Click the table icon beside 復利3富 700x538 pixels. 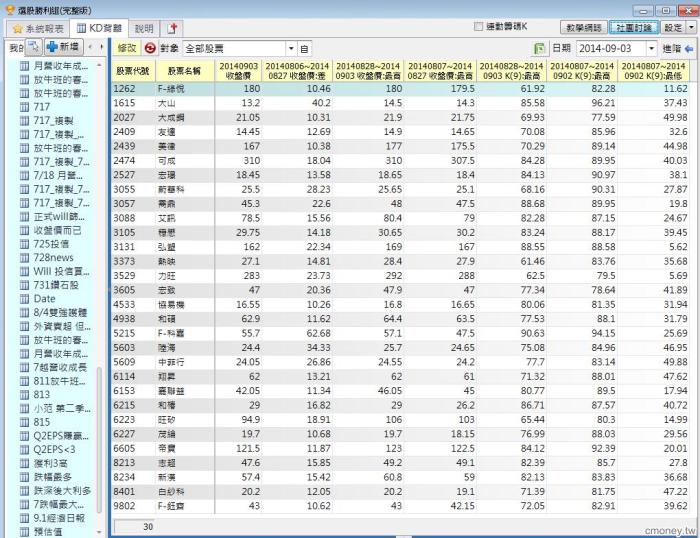coord(25,463)
